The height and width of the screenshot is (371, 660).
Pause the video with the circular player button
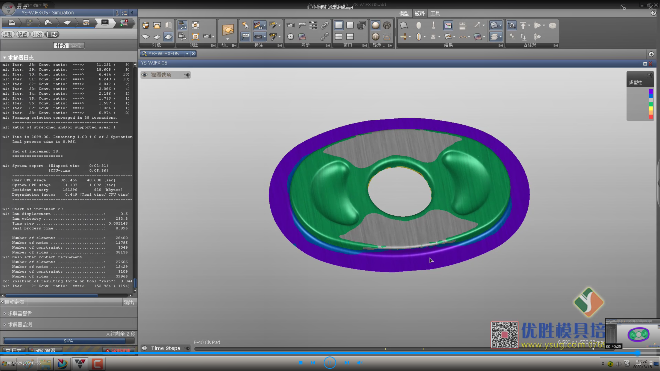pos(330,362)
